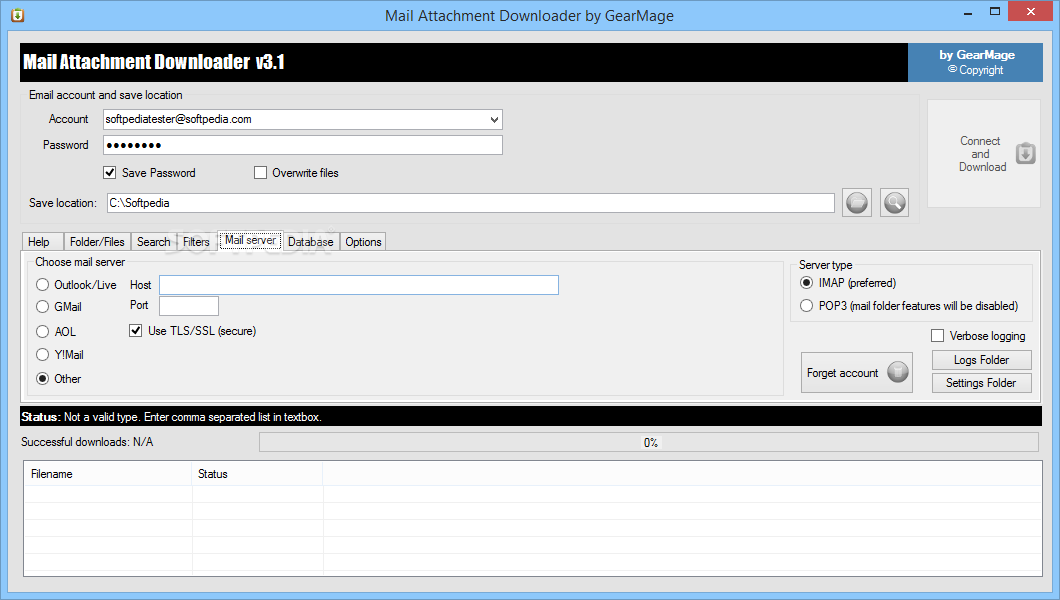Open the Search tab
1060x600 pixels.
(153, 242)
